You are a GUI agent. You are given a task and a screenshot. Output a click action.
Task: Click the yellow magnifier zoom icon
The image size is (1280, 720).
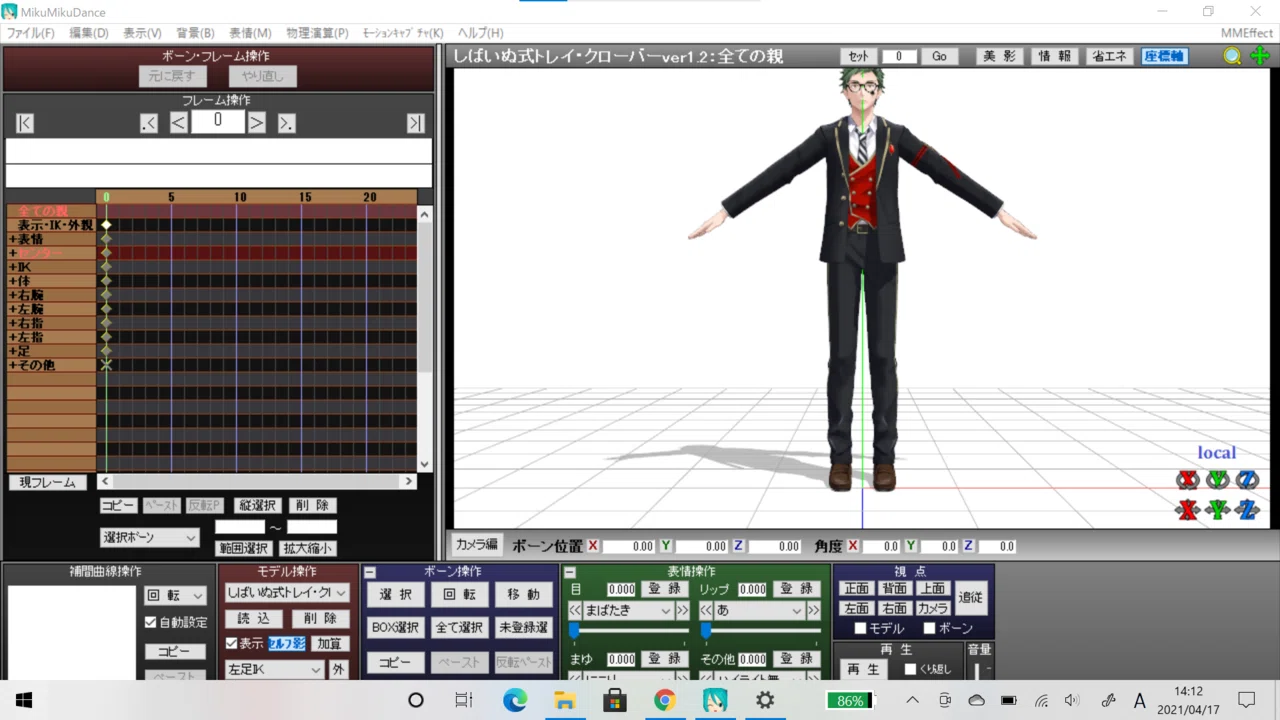pos(1232,56)
